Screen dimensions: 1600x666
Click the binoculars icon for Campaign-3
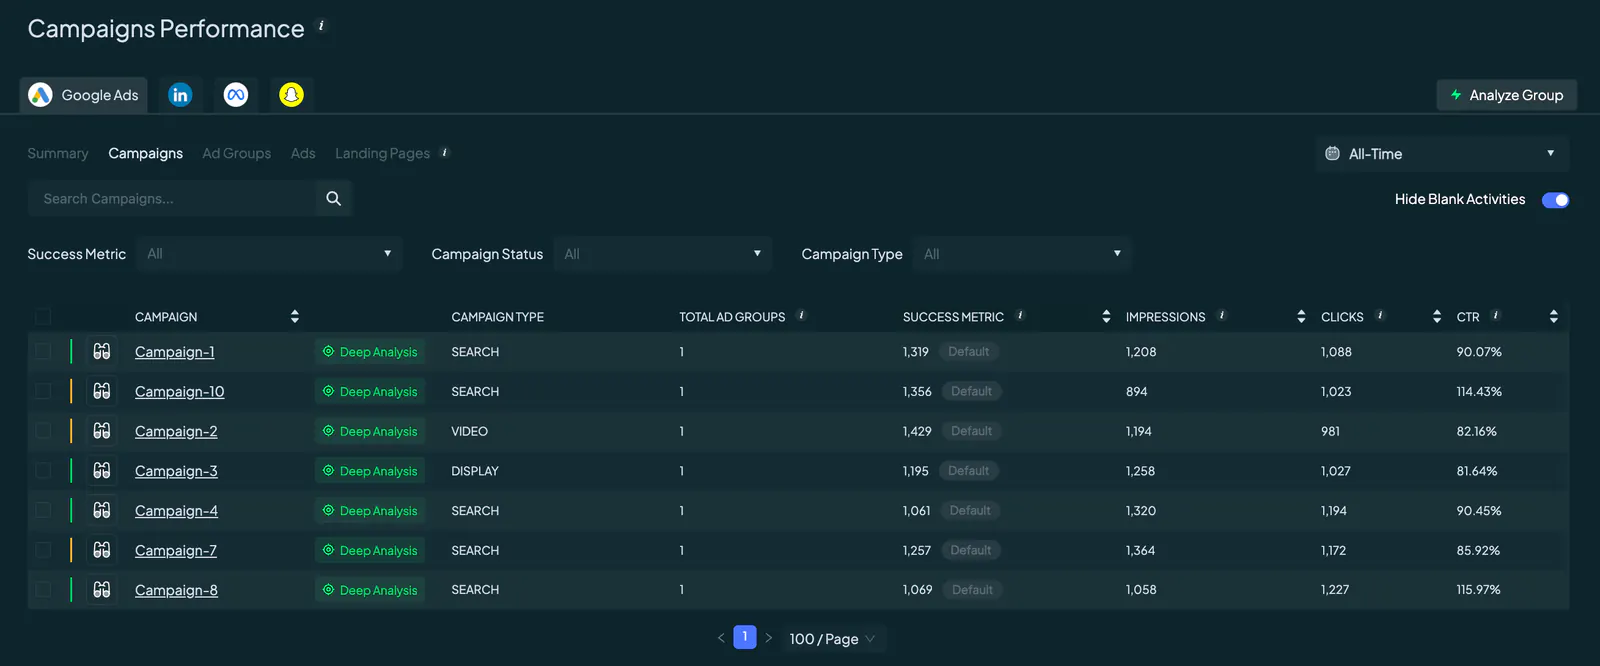(102, 471)
